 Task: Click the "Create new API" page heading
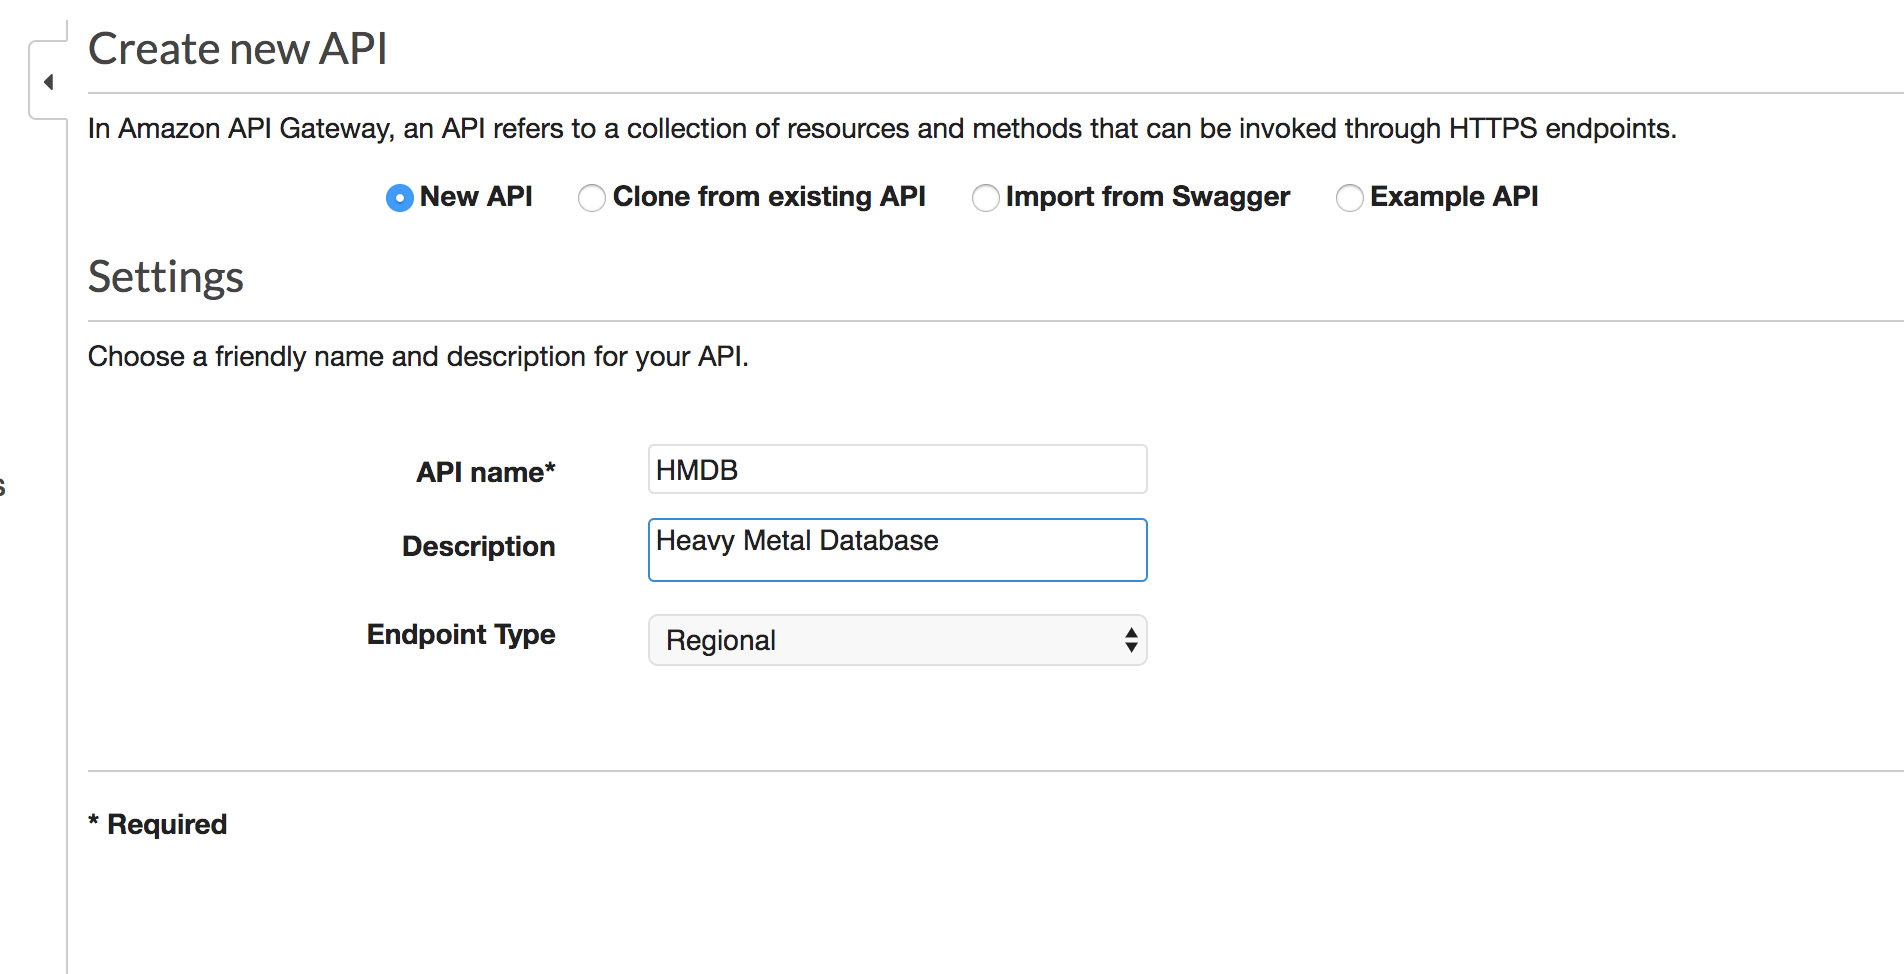coord(237,49)
